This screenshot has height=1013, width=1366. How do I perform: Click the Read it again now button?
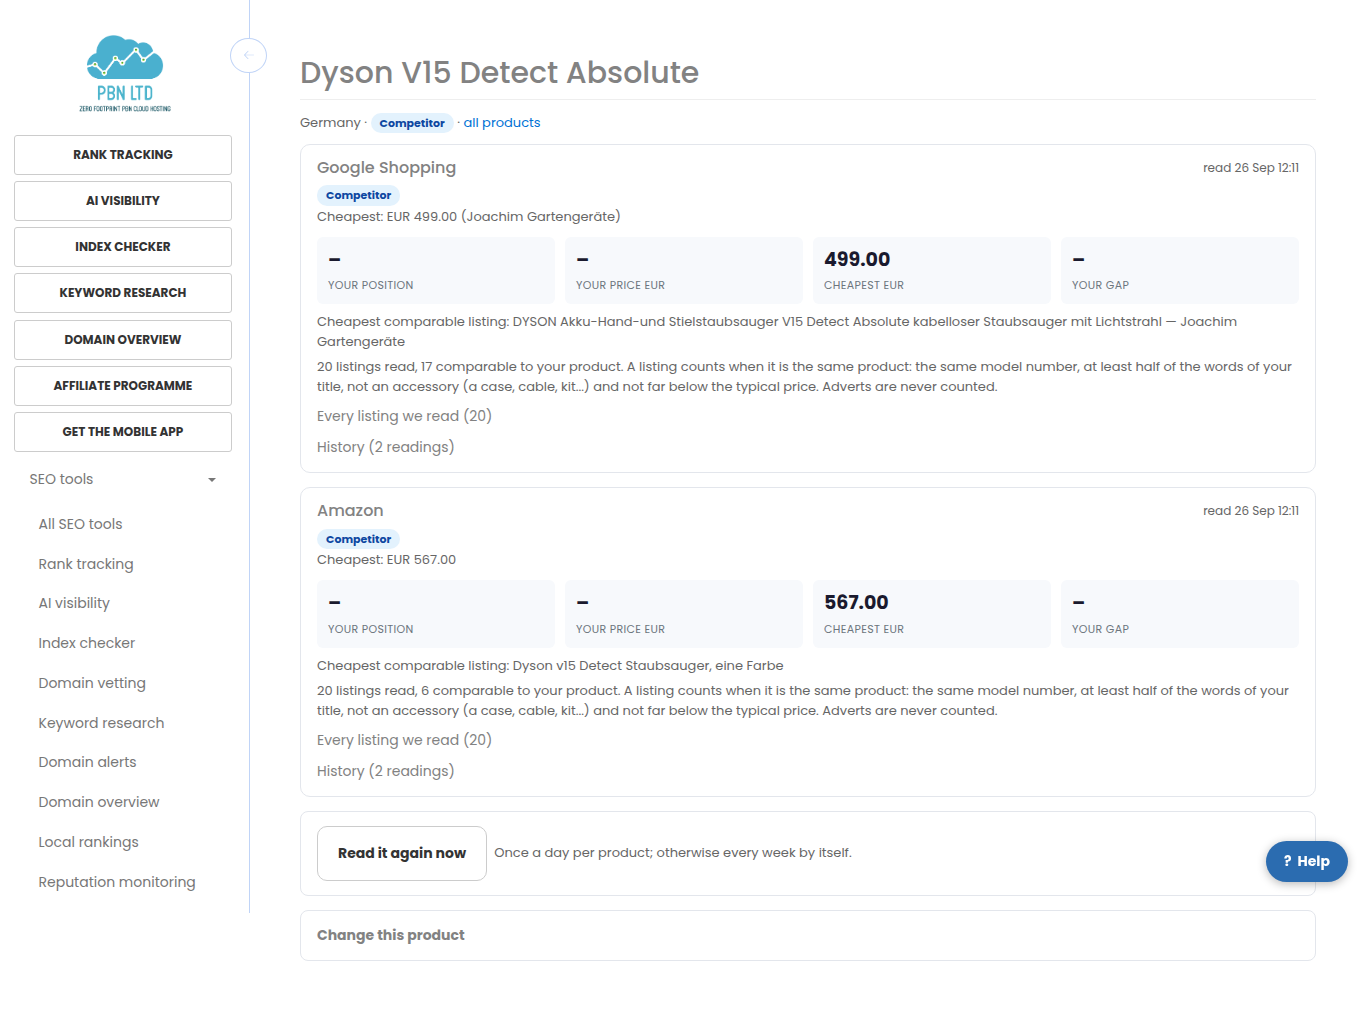[x=402, y=853]
